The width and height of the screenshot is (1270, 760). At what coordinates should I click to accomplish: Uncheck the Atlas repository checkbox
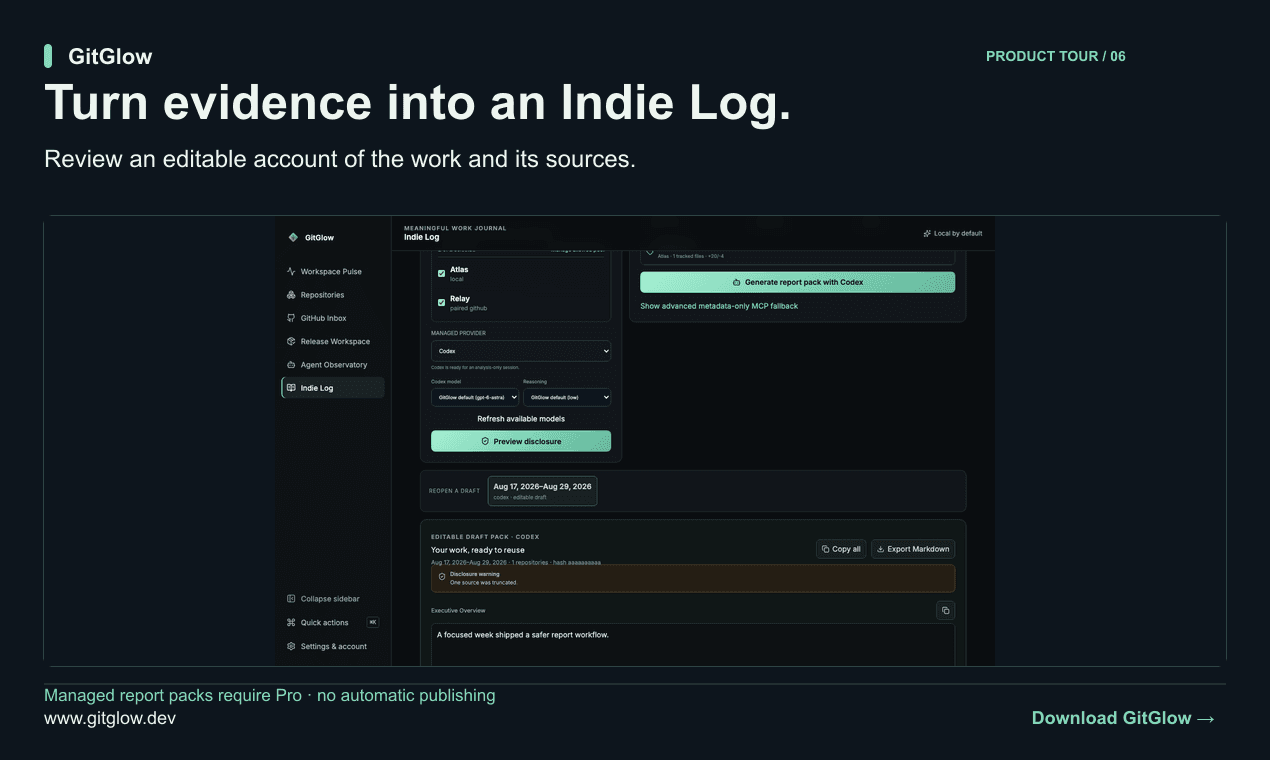[442, 273]
